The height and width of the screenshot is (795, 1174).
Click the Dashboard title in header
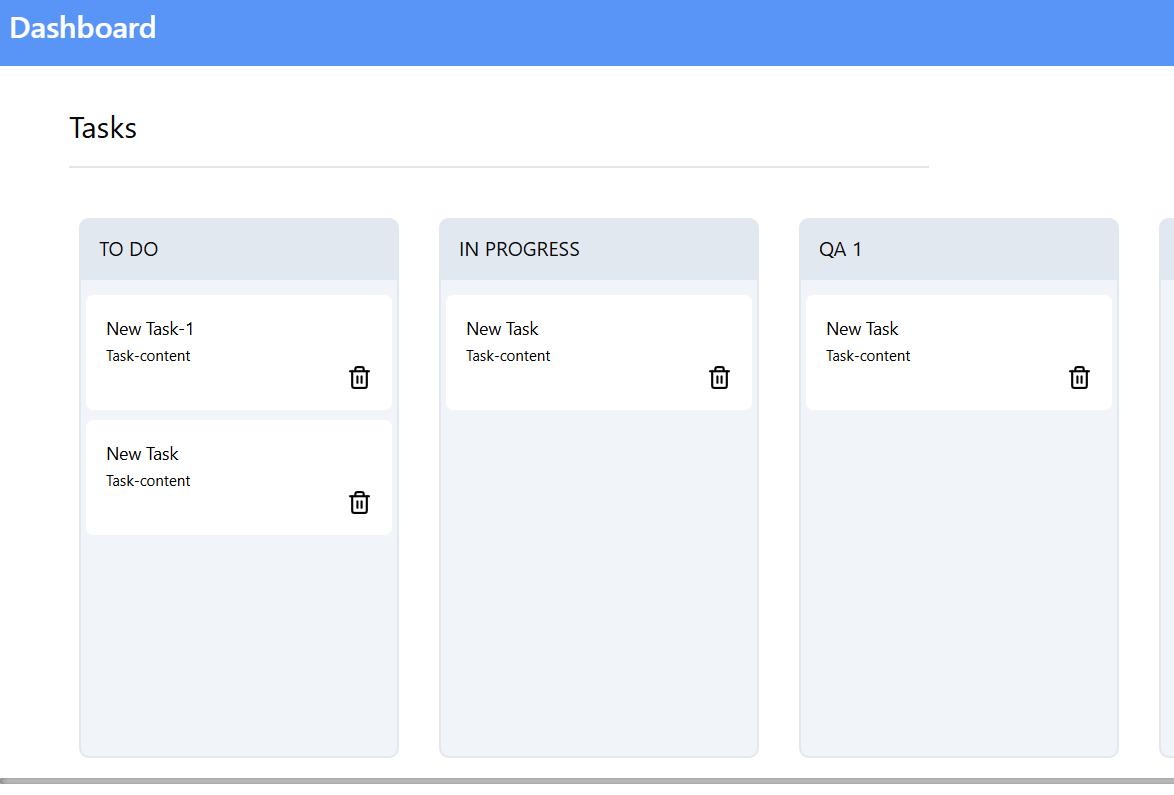point(83,27)
